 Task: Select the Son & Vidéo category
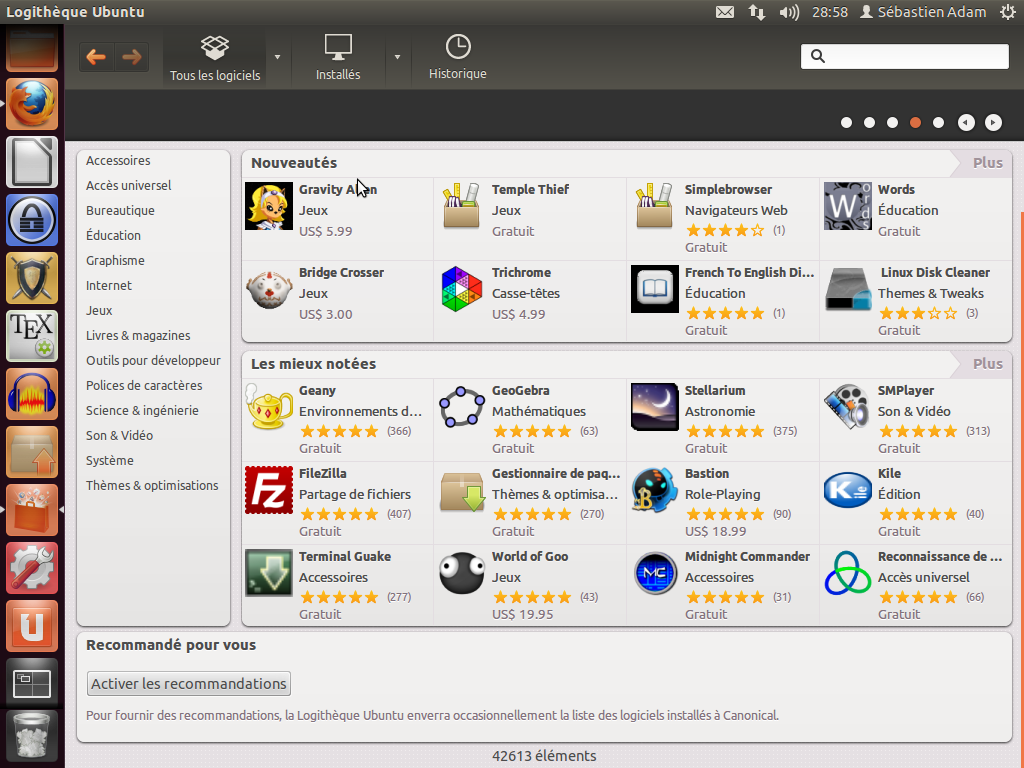[120, 436]
